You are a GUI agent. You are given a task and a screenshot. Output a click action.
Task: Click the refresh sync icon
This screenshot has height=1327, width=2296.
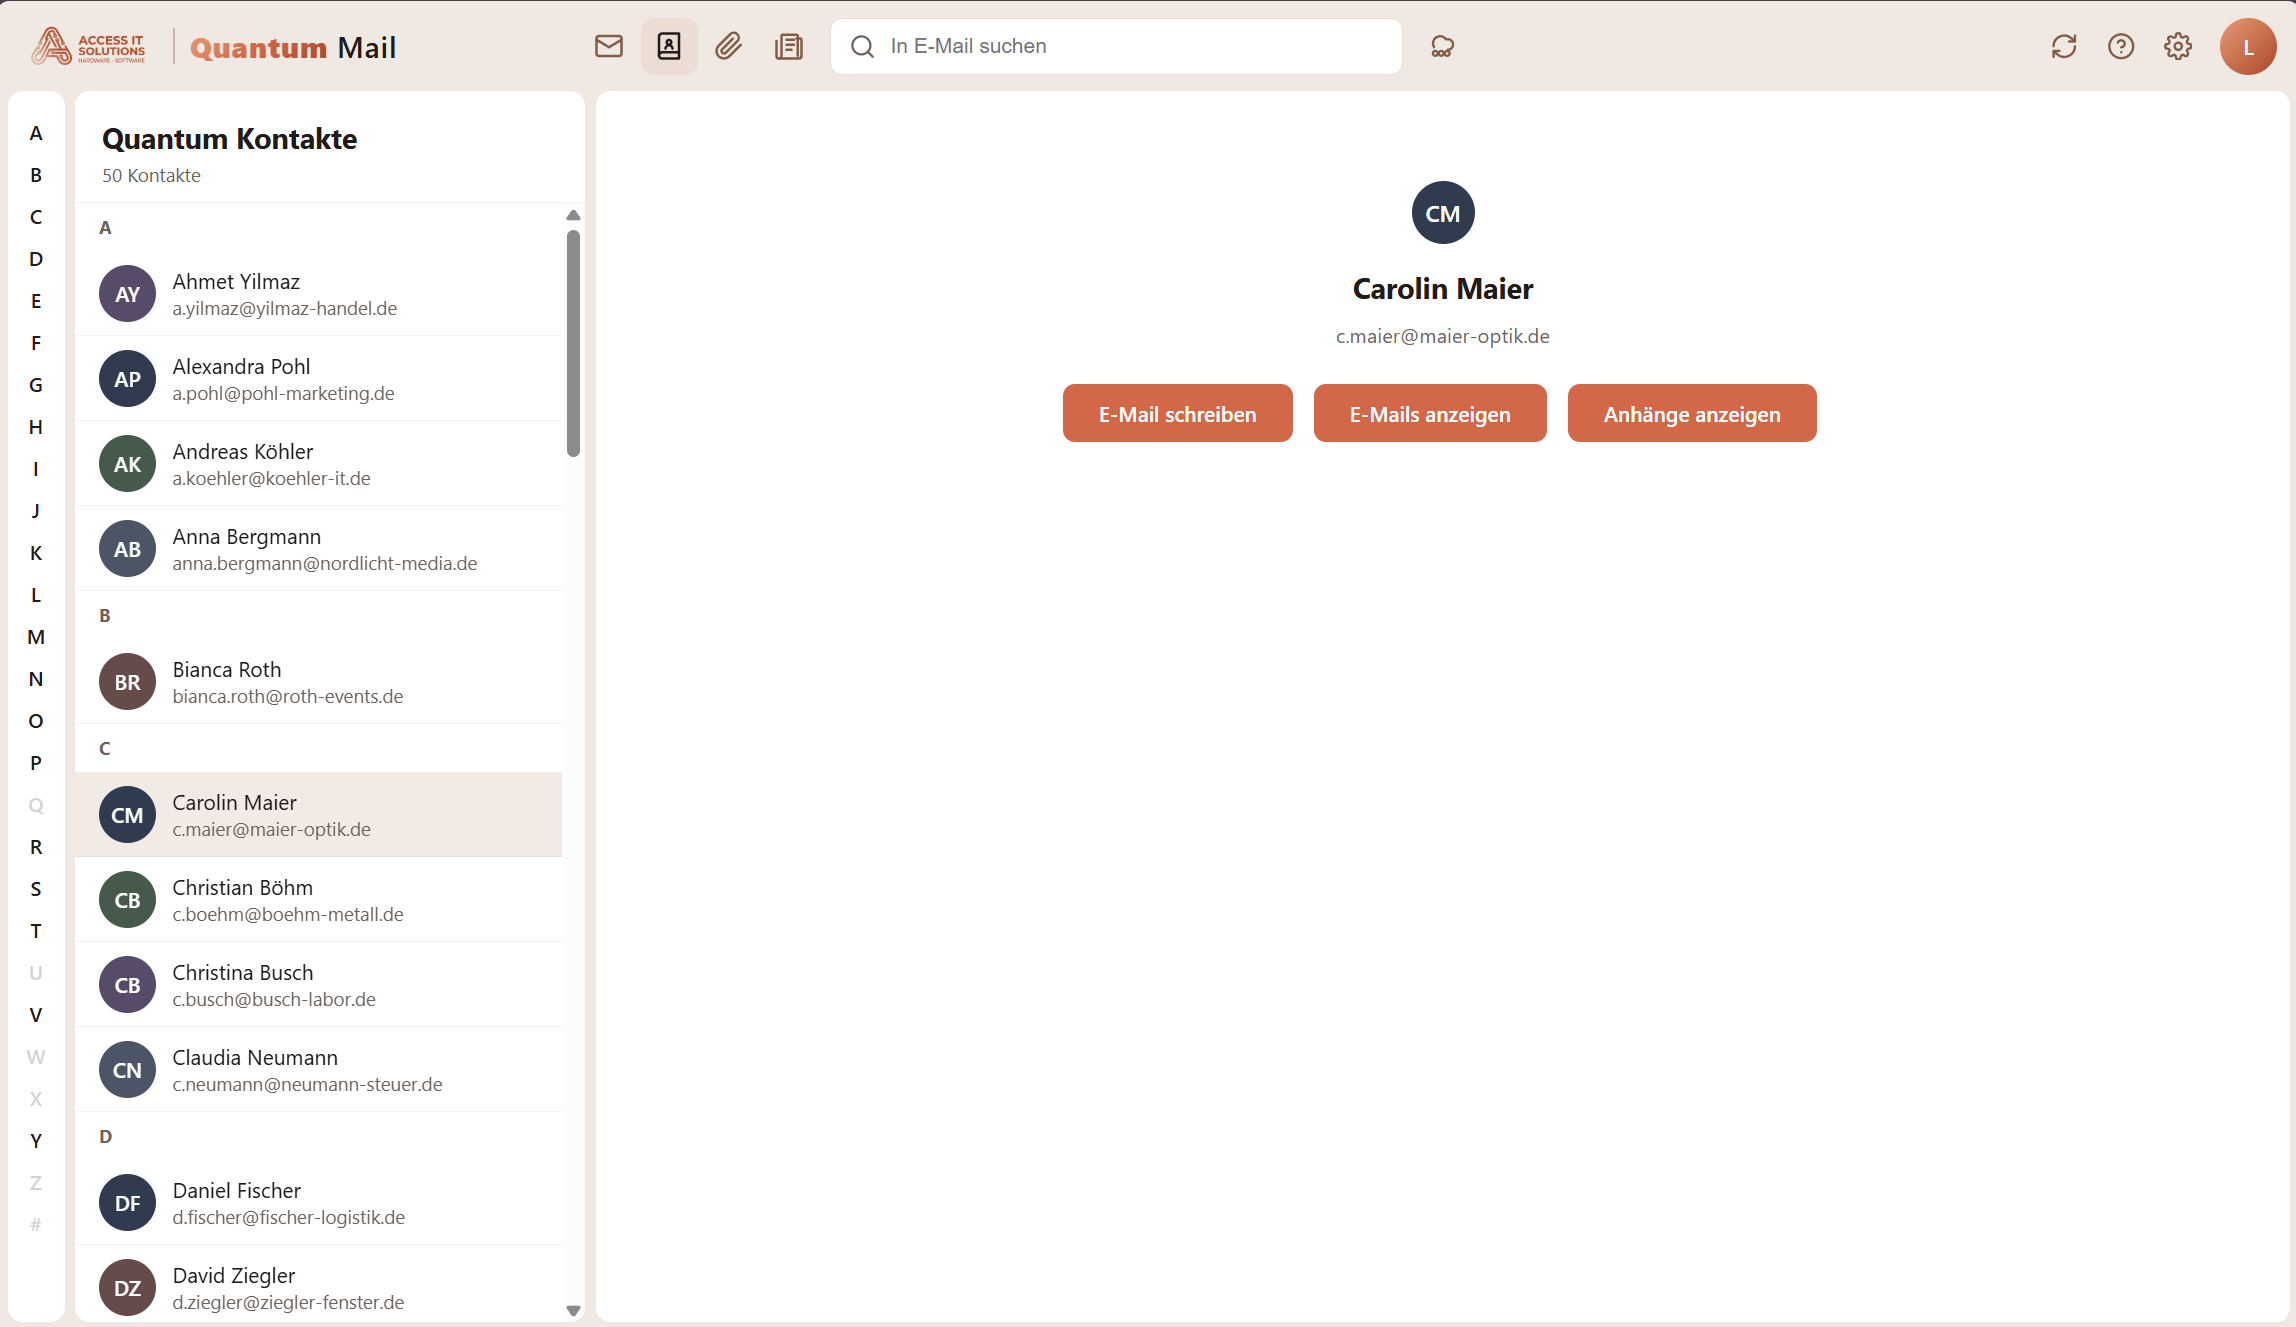pyautogui.click(x=2064, y=46)
